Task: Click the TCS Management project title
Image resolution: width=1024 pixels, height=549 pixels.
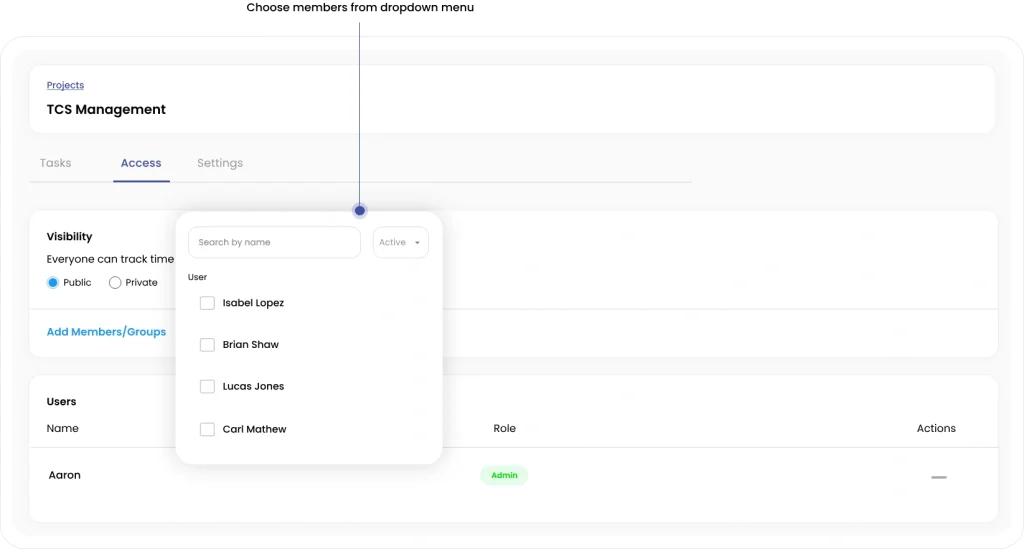Action: click(106, 110)
